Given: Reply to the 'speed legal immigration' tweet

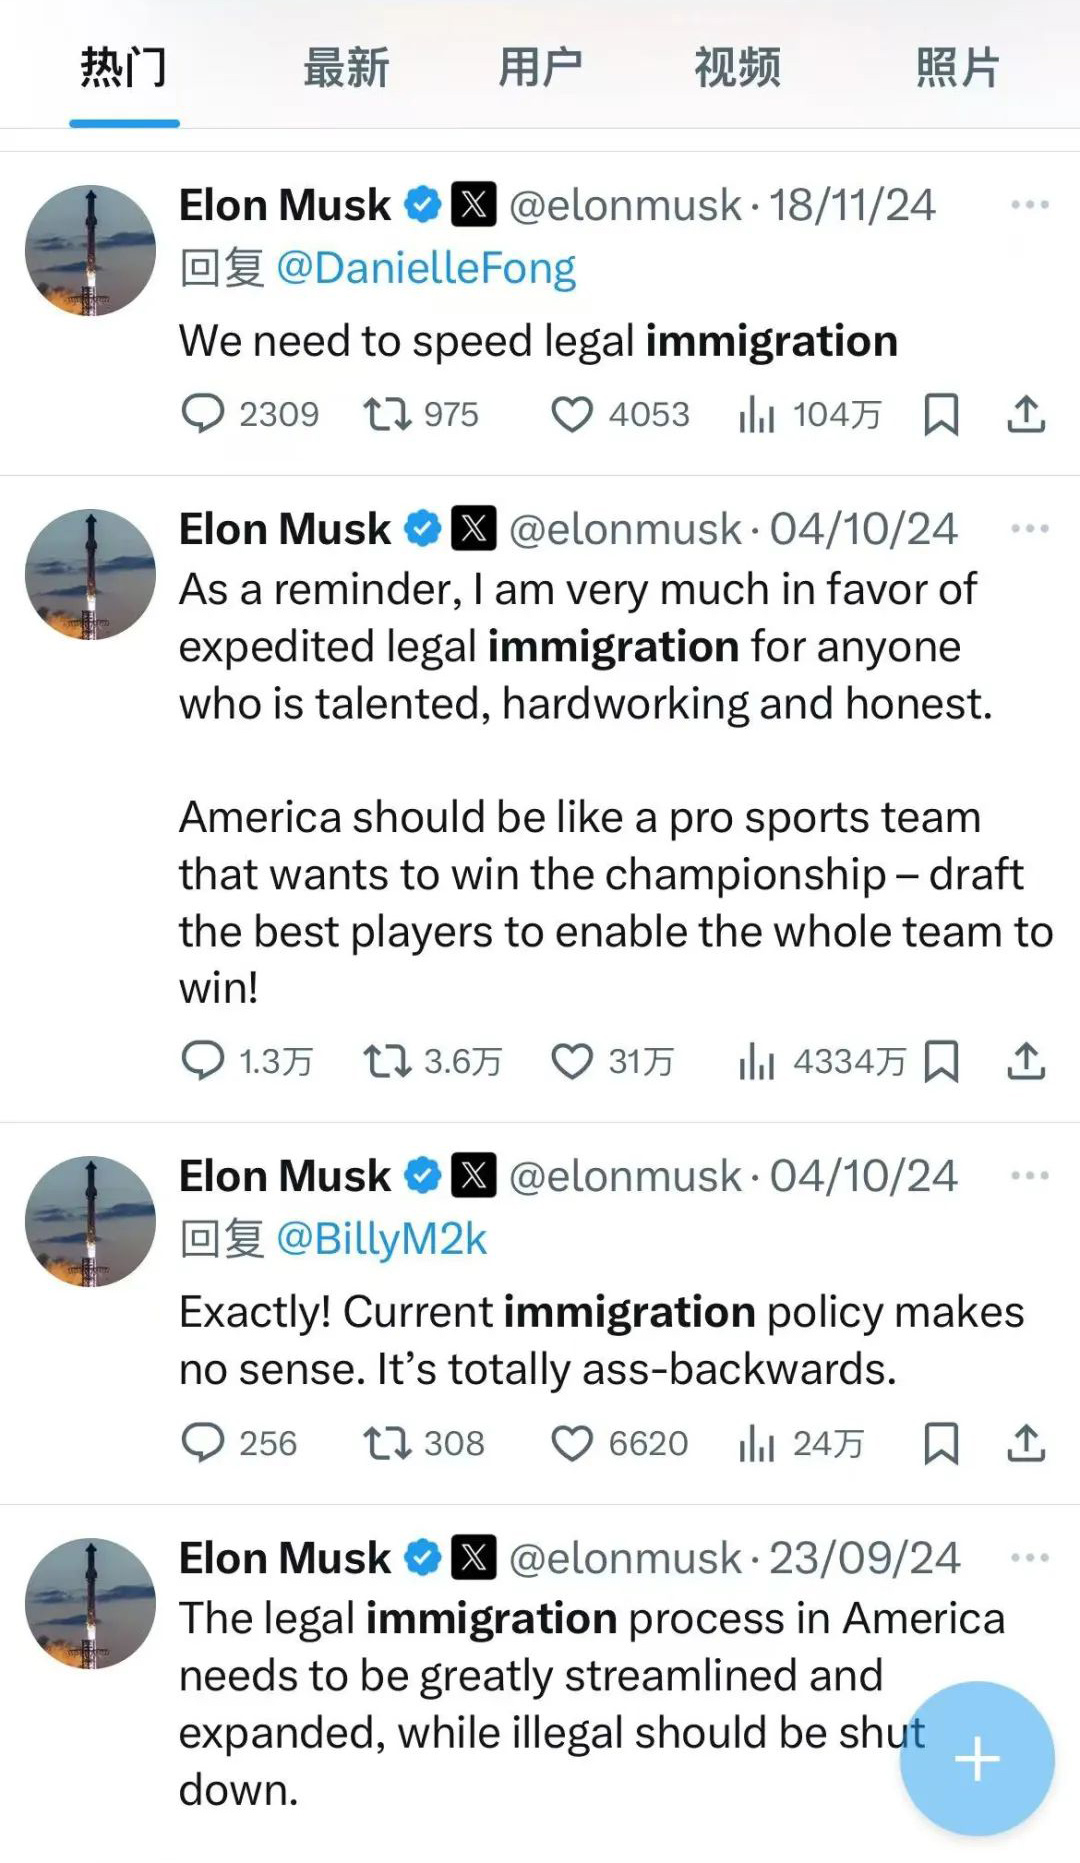Looking at the screenshot, I should pyautogui.click(x=203, y=414).
